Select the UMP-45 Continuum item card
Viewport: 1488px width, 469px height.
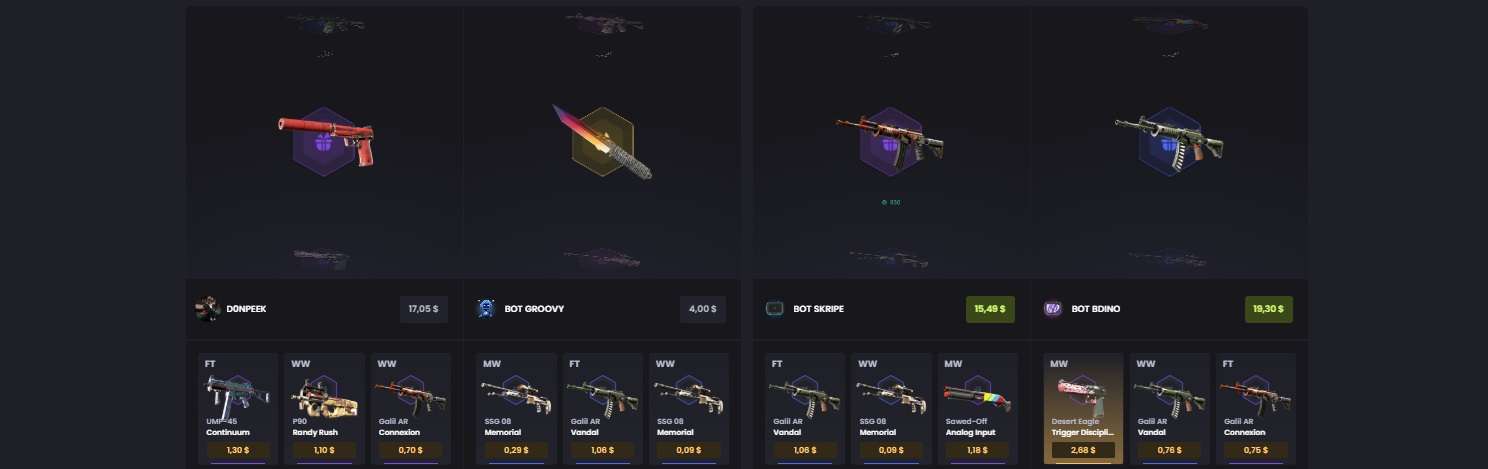point(238,408)
